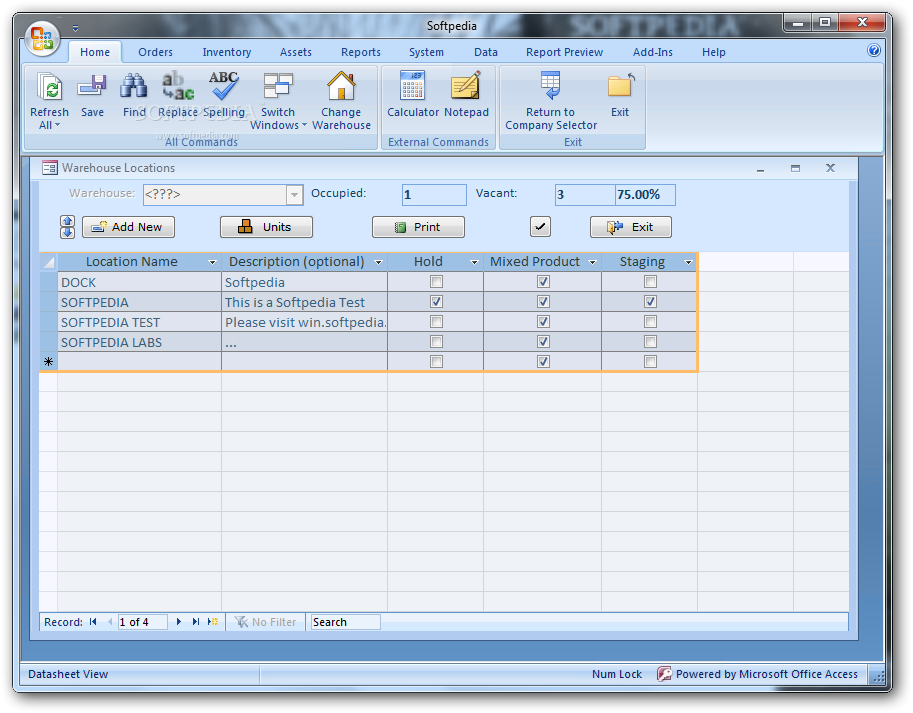Screen dimensions: 913x713
Task: Click the new-record asterisk row selector
Action: click(x=48, y=361)
